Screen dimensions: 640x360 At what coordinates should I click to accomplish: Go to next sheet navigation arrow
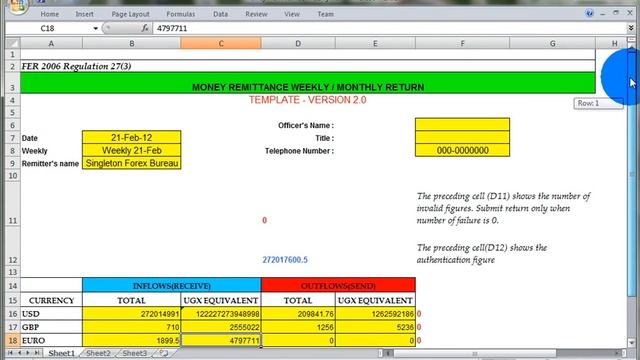click(x=28, y=353)
